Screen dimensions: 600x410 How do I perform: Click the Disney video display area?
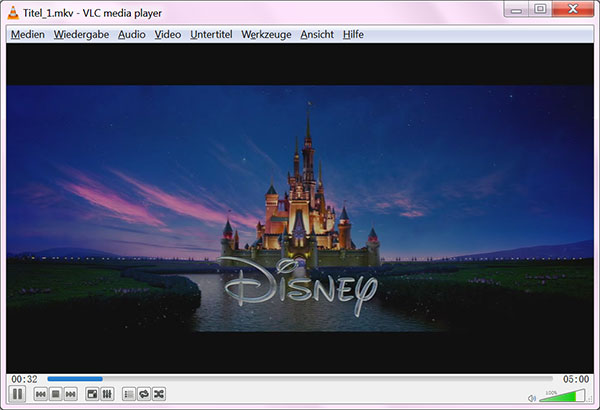[x=300, y=209]
